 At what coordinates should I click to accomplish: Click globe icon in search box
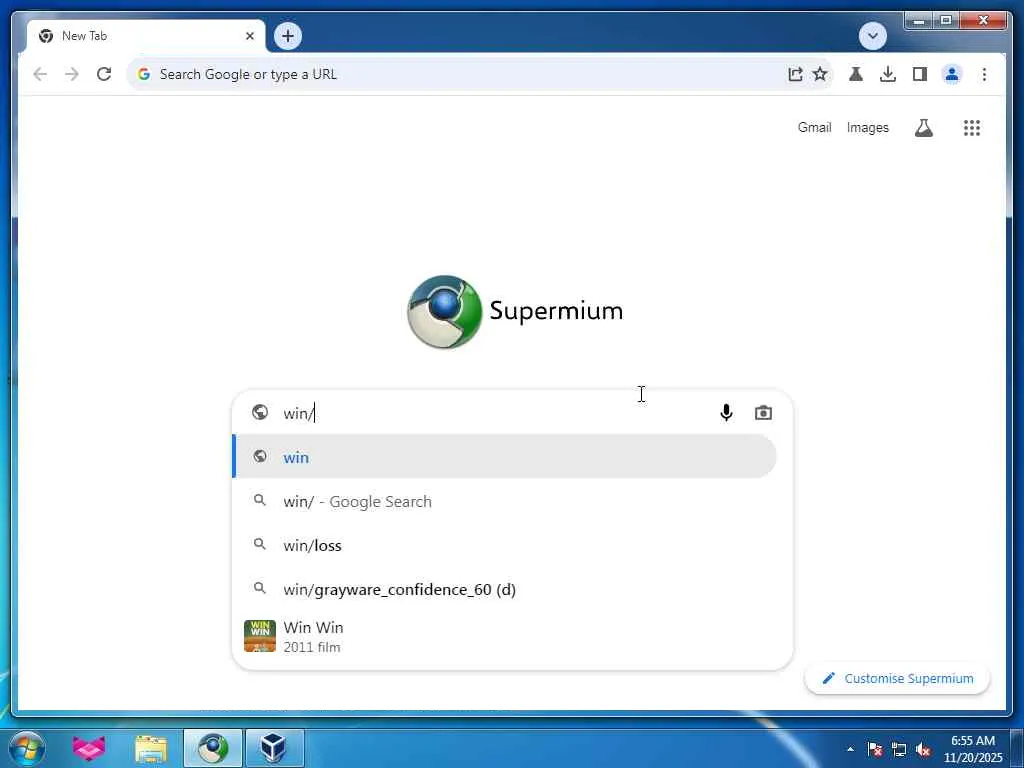coord(260,412)
